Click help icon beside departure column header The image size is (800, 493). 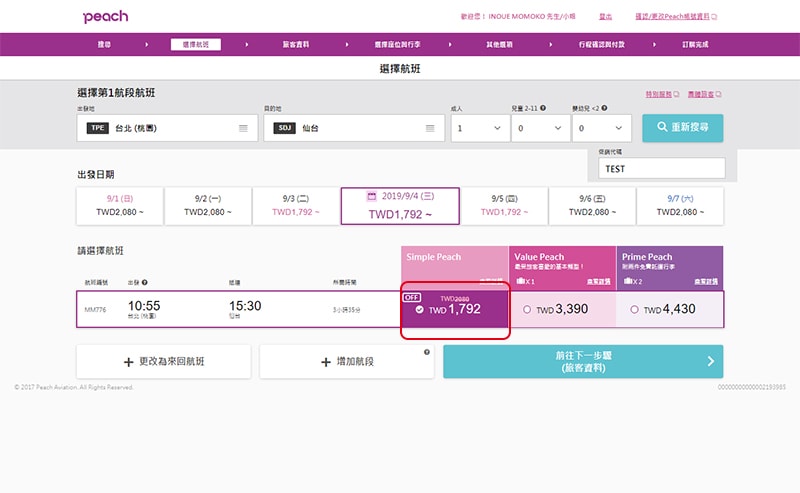pyautogui.click(x=145, y=282)
